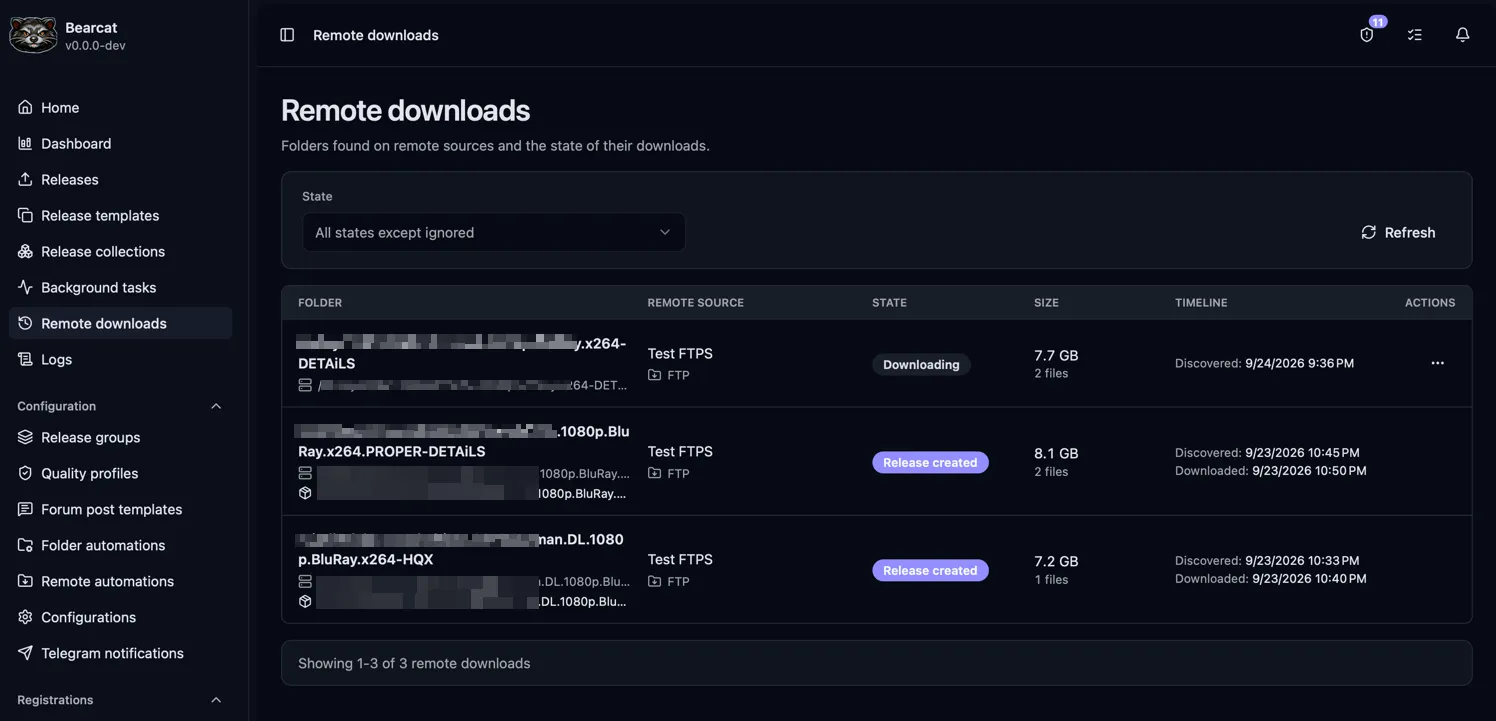
Task: Click server icon in the 7.2 GB row
Action: pos(305,581)
